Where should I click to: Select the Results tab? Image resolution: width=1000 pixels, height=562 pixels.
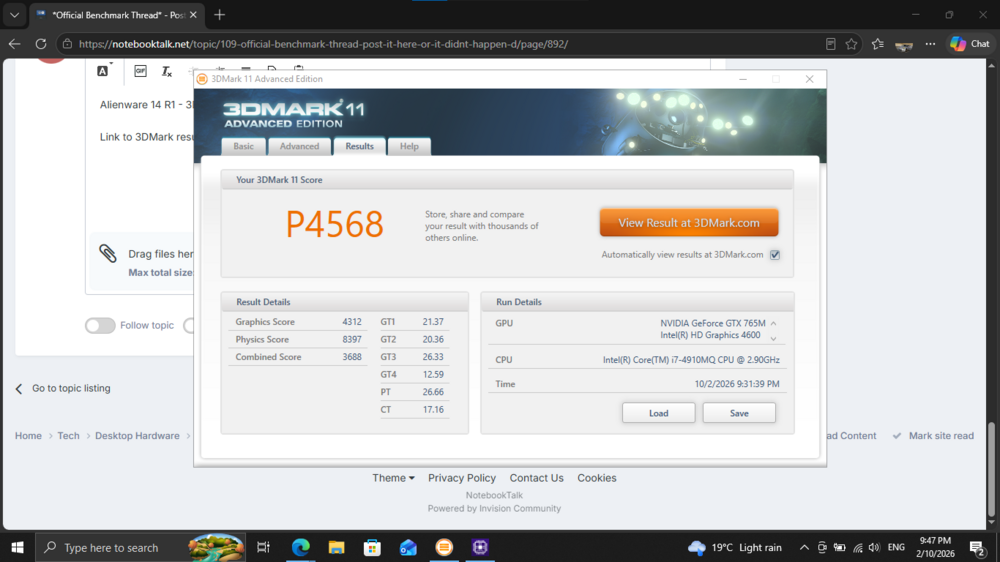pyautogui.click(x=360, y=146)
